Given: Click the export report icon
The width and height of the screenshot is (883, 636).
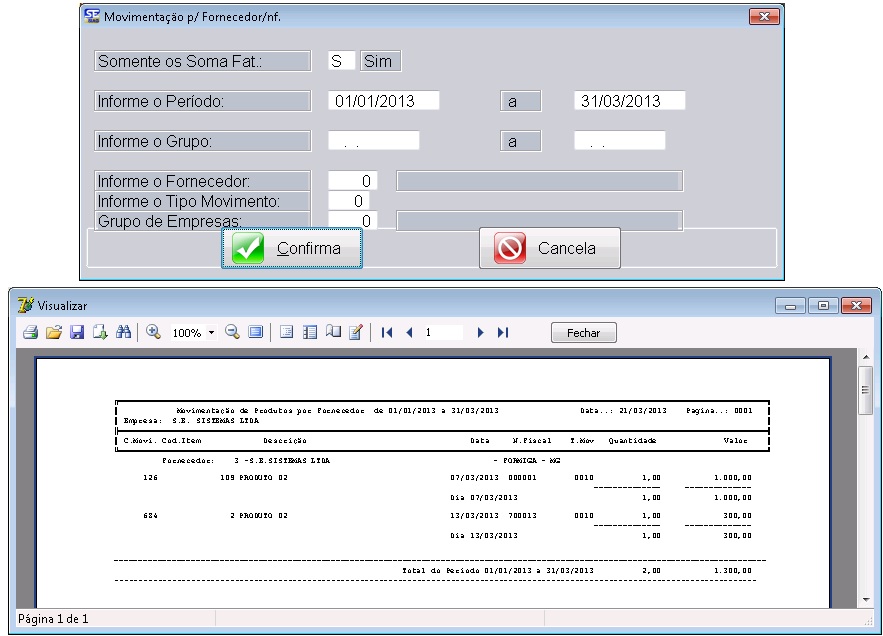Looking at the screenshot, I should tap(100, 333).
